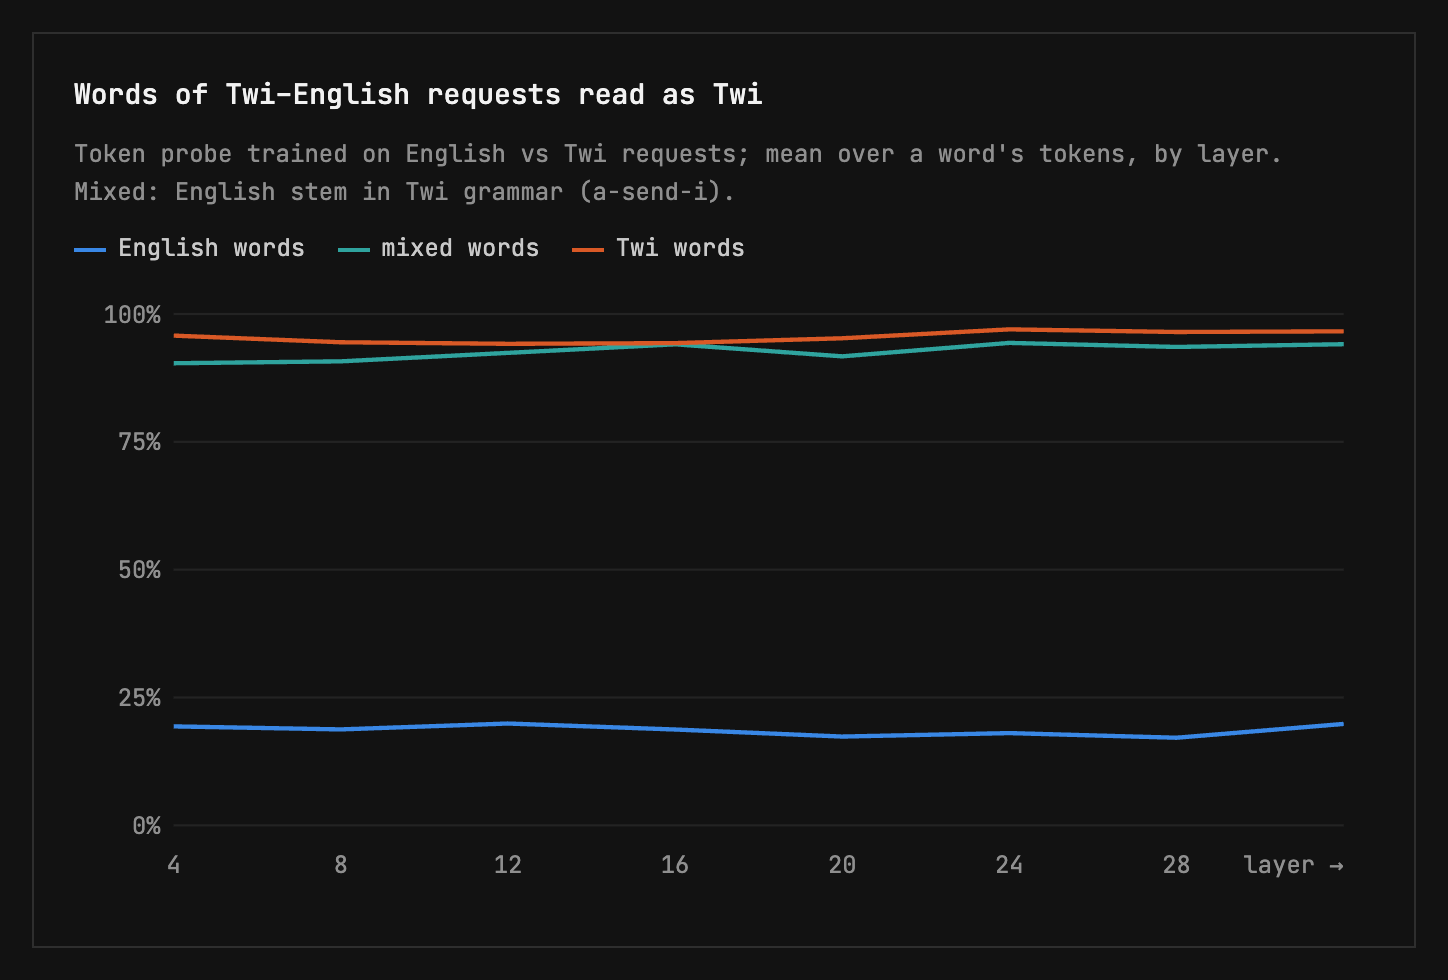The width and height of the screenshot is (1448, 980).
Task: Click the 75% y-axis label
Action: [139, 442]
